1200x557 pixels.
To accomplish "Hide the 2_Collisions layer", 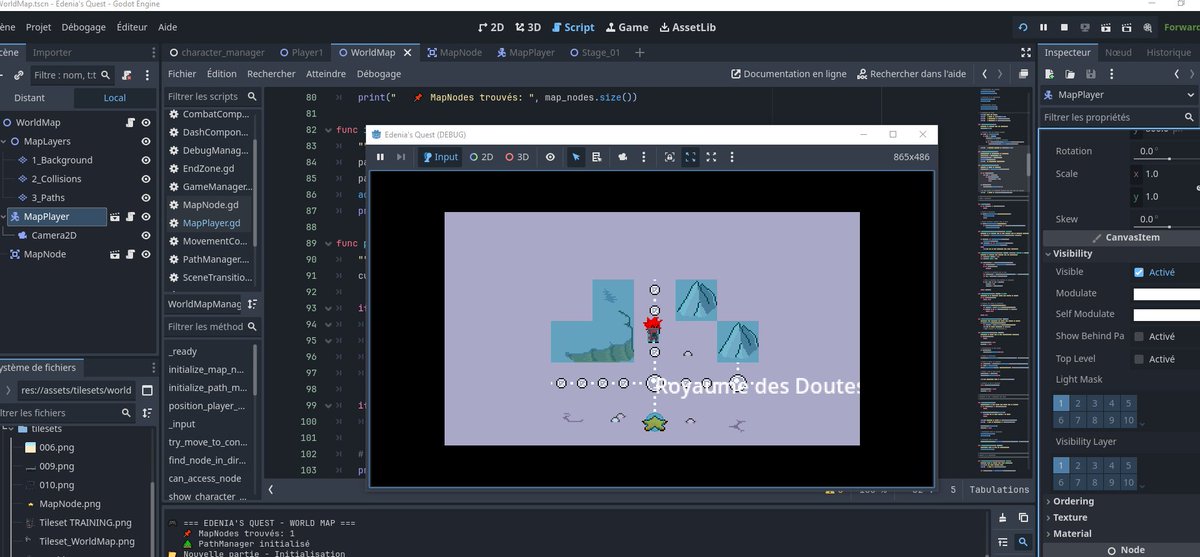I will click(146, 179).
